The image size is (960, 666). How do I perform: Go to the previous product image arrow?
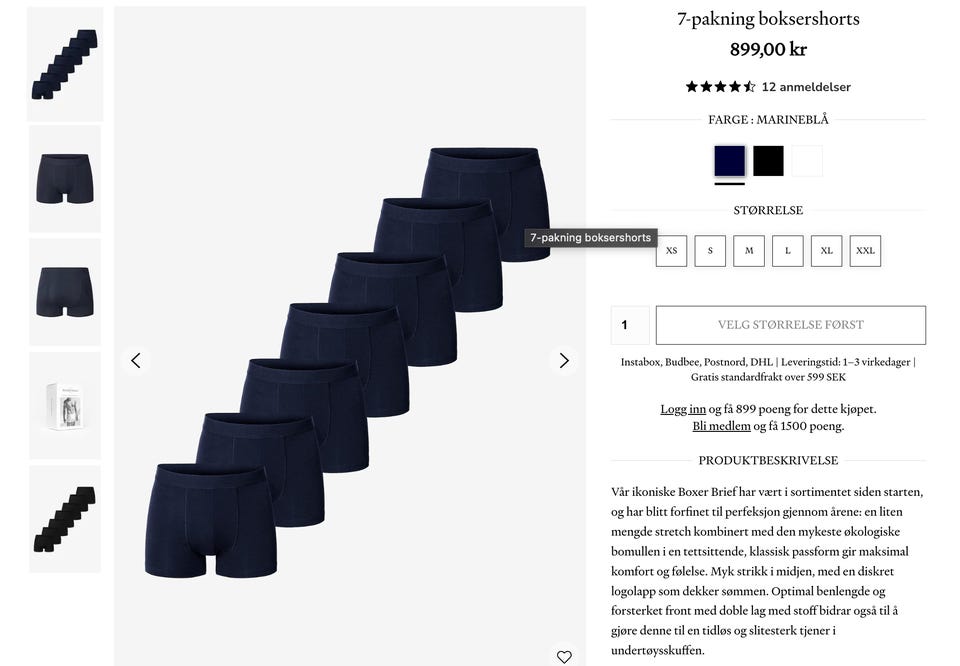pyautogui.click(x=136, y=361)
